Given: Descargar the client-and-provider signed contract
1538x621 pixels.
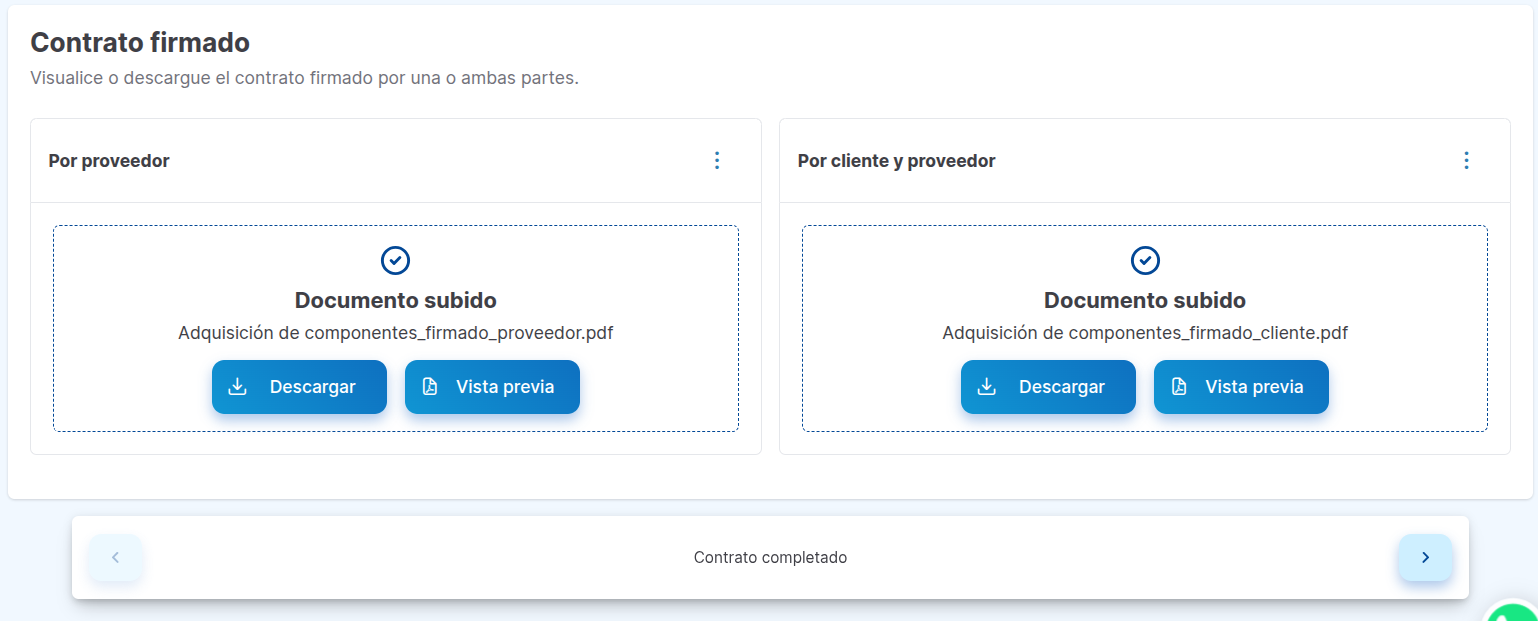Looking at the screenshot, I should pyautogui.click(x=1048, y=386).
